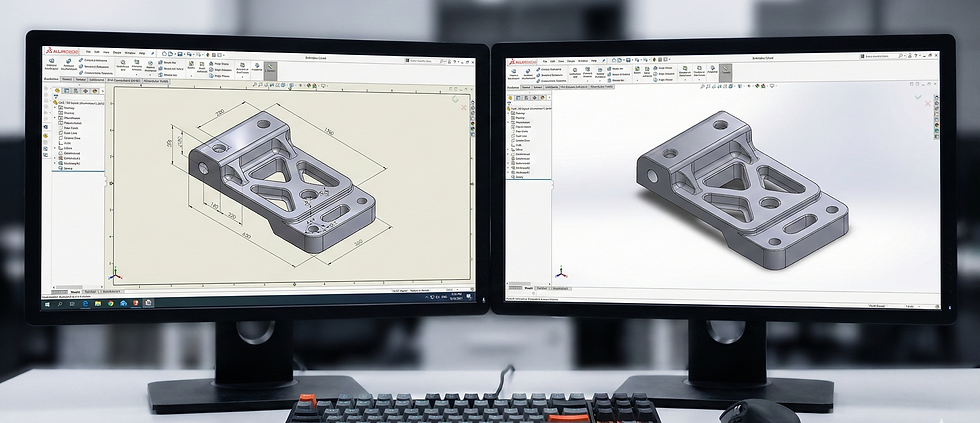This screenshot has width=980, height=423.
Task: Open Edit menu on right monitor
Action: click(552, 61)
